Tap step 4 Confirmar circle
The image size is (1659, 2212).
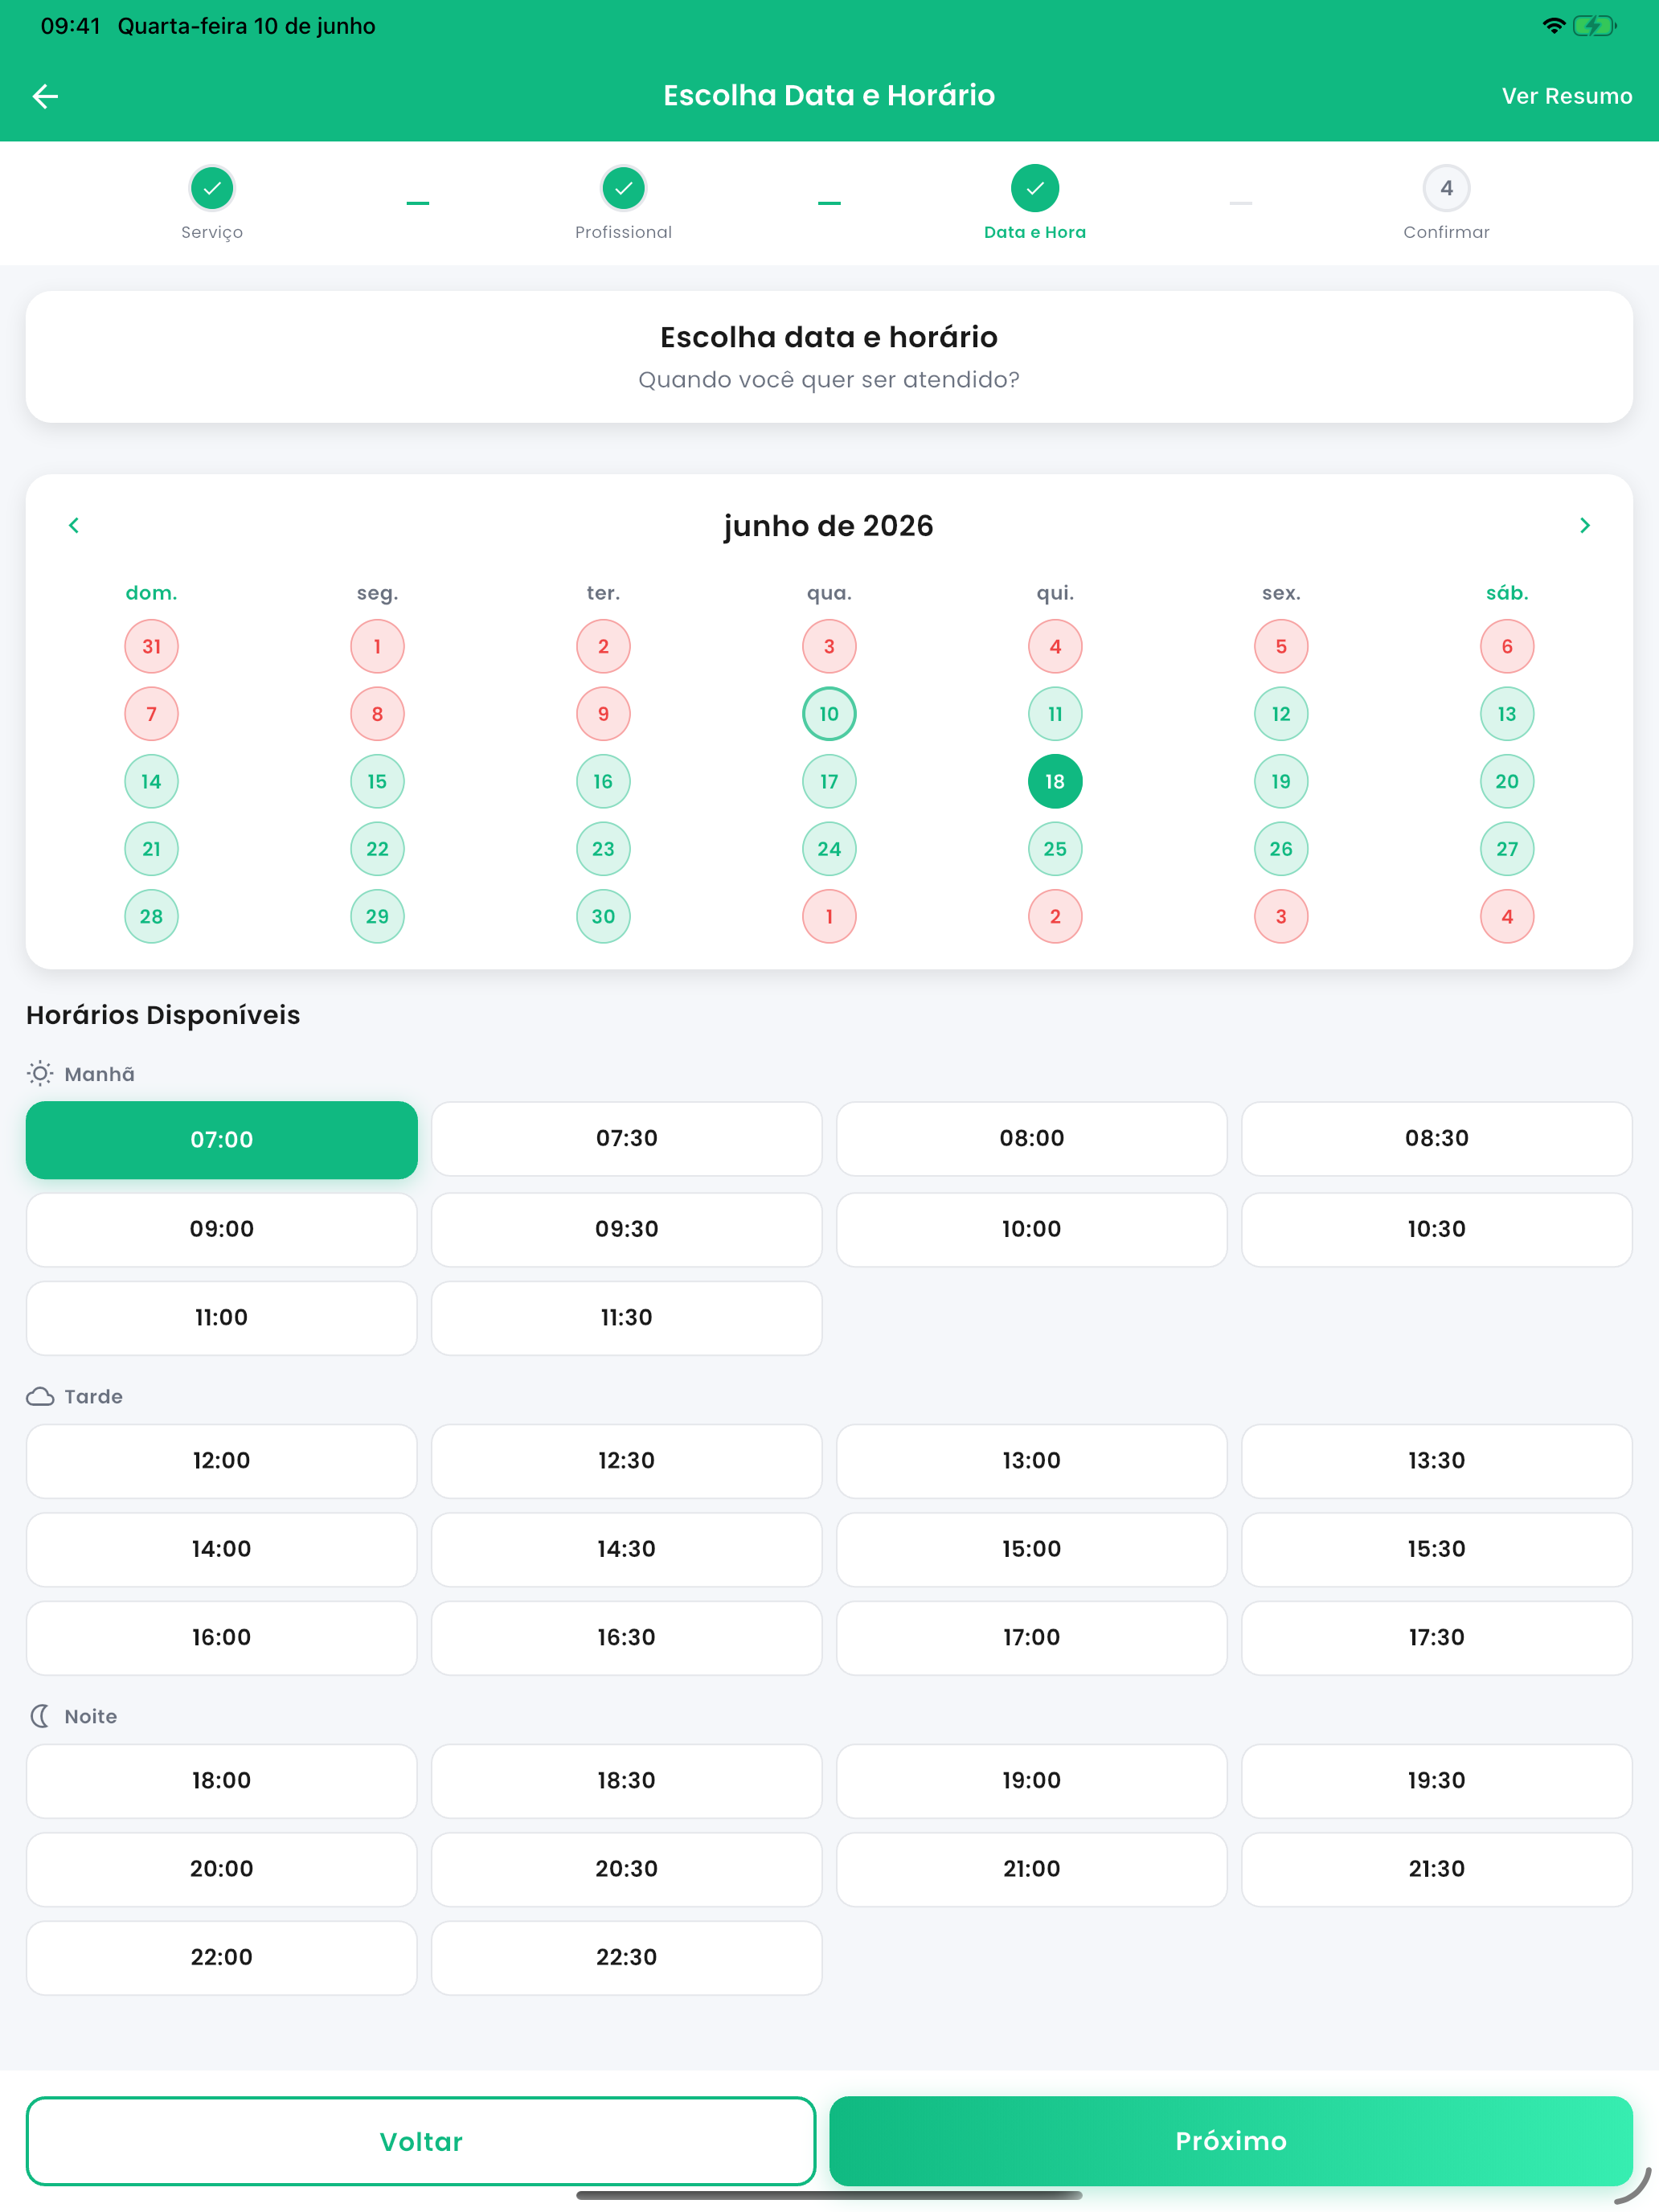(x=1446, y=188)
